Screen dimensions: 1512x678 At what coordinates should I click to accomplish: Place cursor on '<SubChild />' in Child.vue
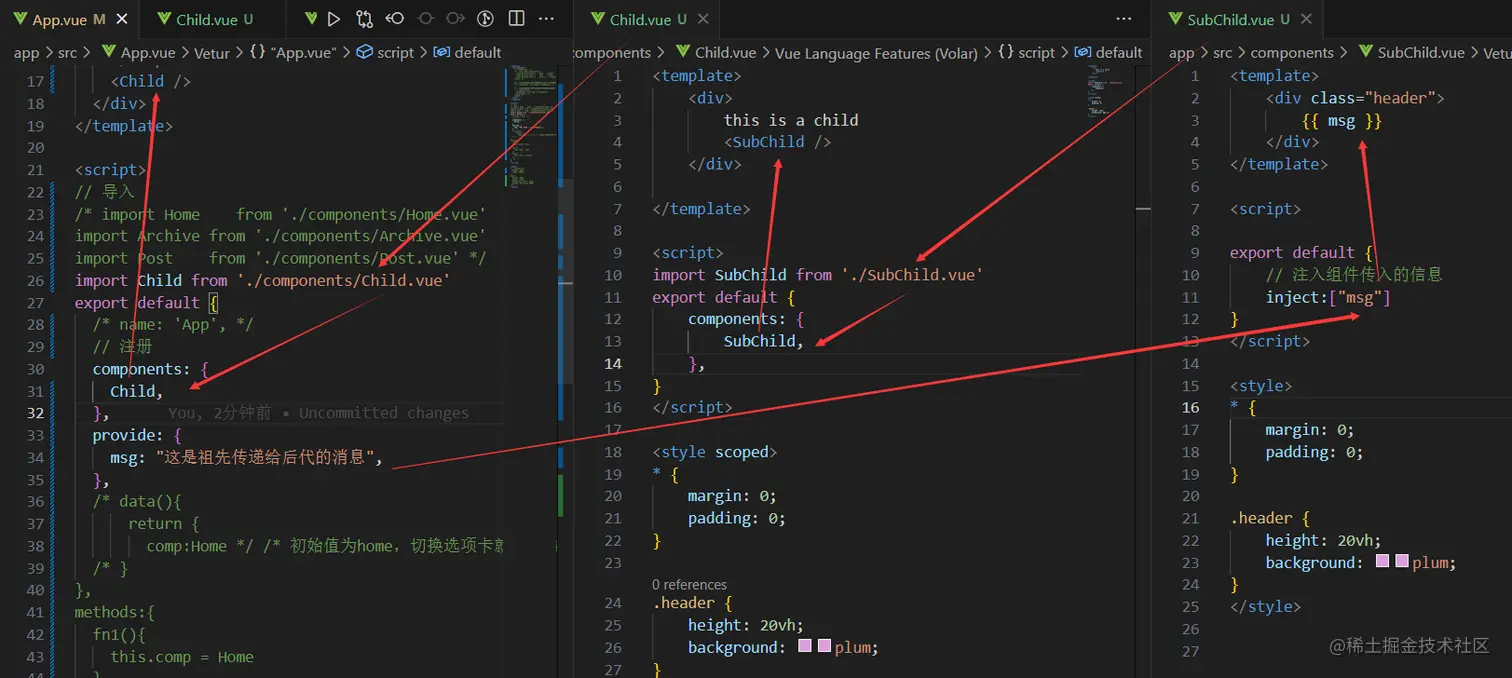778,142
